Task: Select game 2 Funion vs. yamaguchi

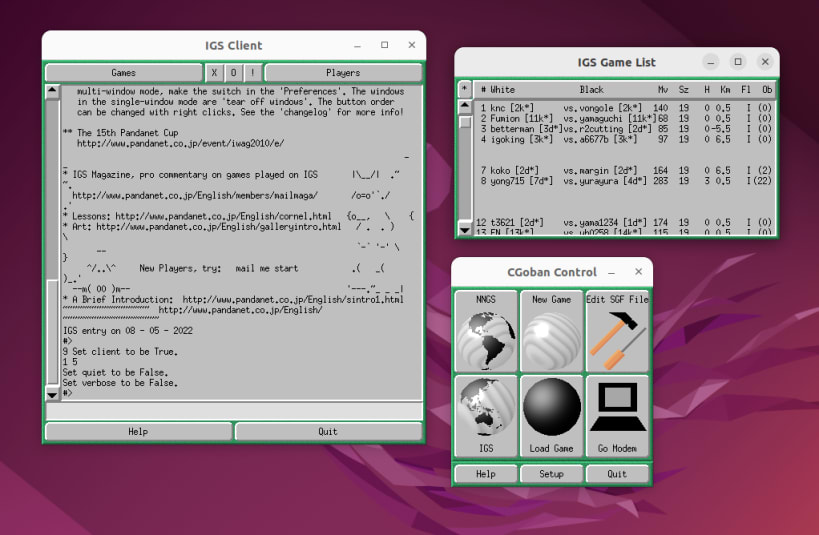Action: coord(626,119)
